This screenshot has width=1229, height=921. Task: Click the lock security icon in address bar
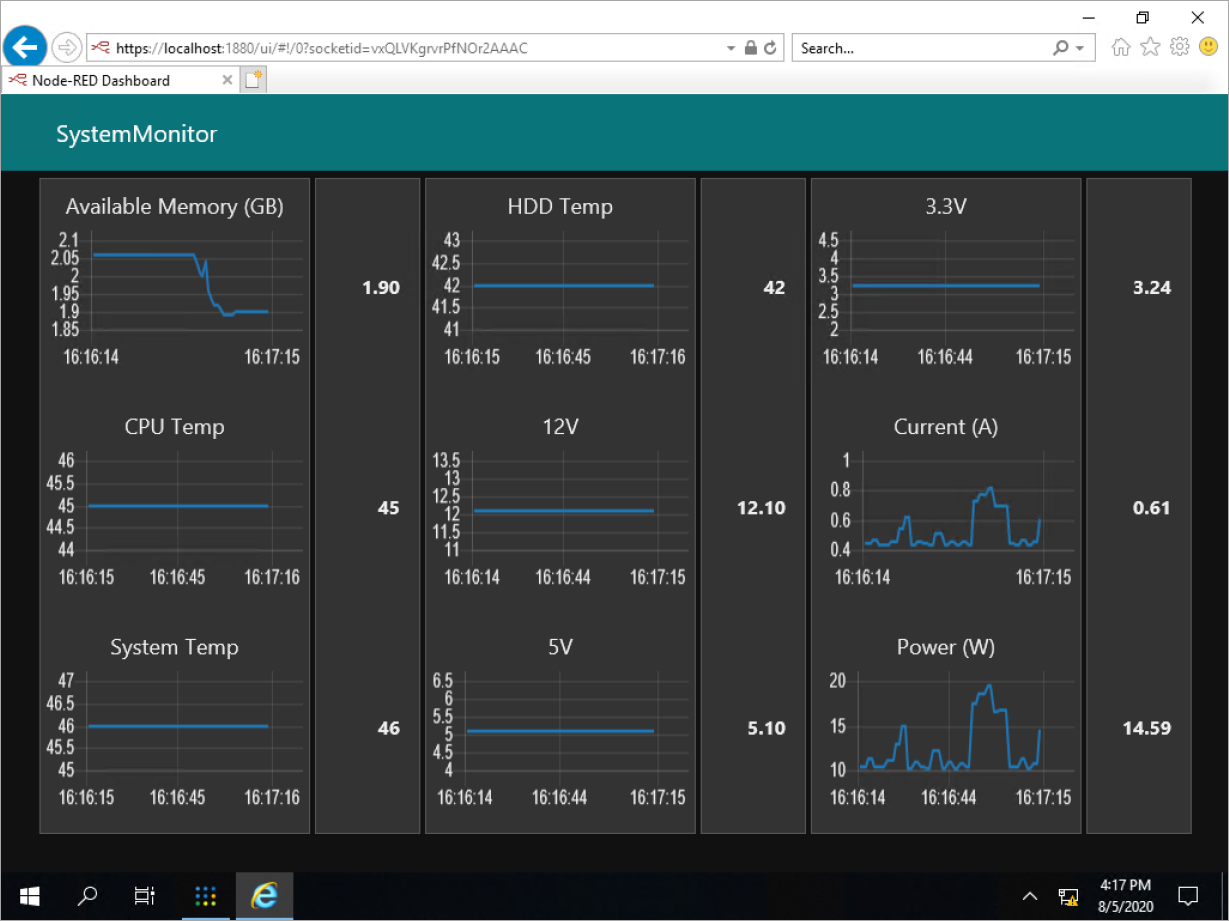(x=751, y=48)
